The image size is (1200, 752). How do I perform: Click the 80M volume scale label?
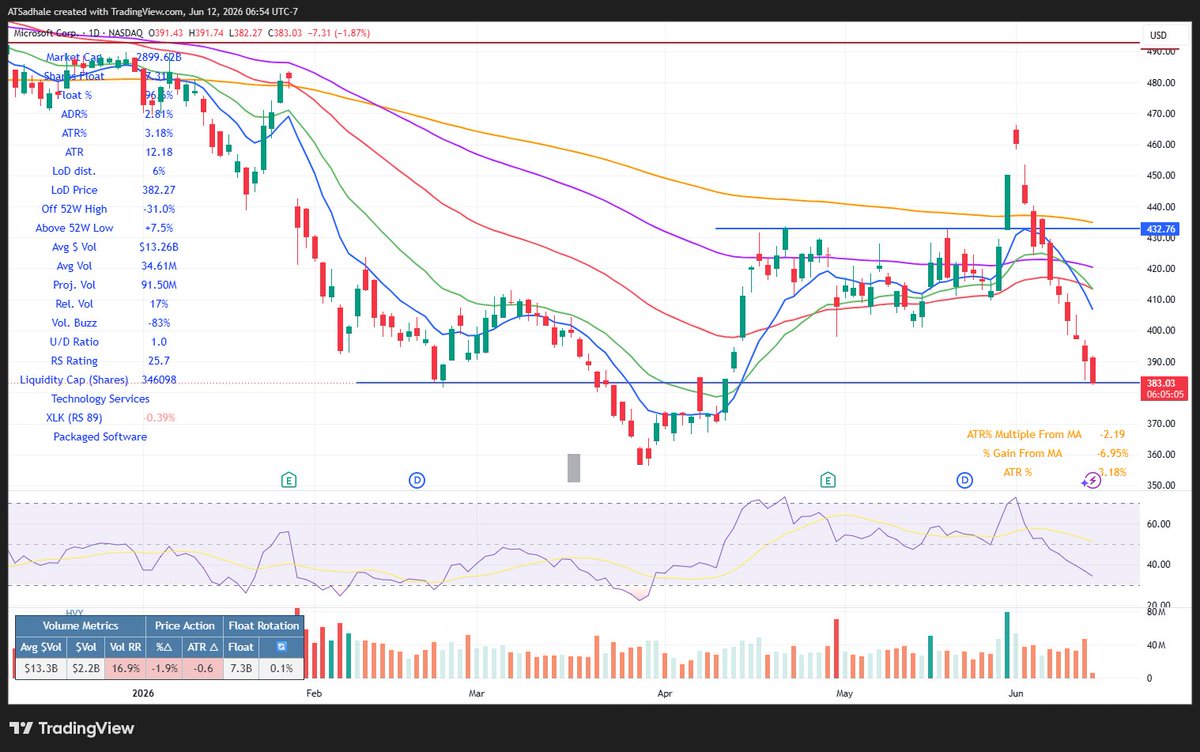[1156, 613]
